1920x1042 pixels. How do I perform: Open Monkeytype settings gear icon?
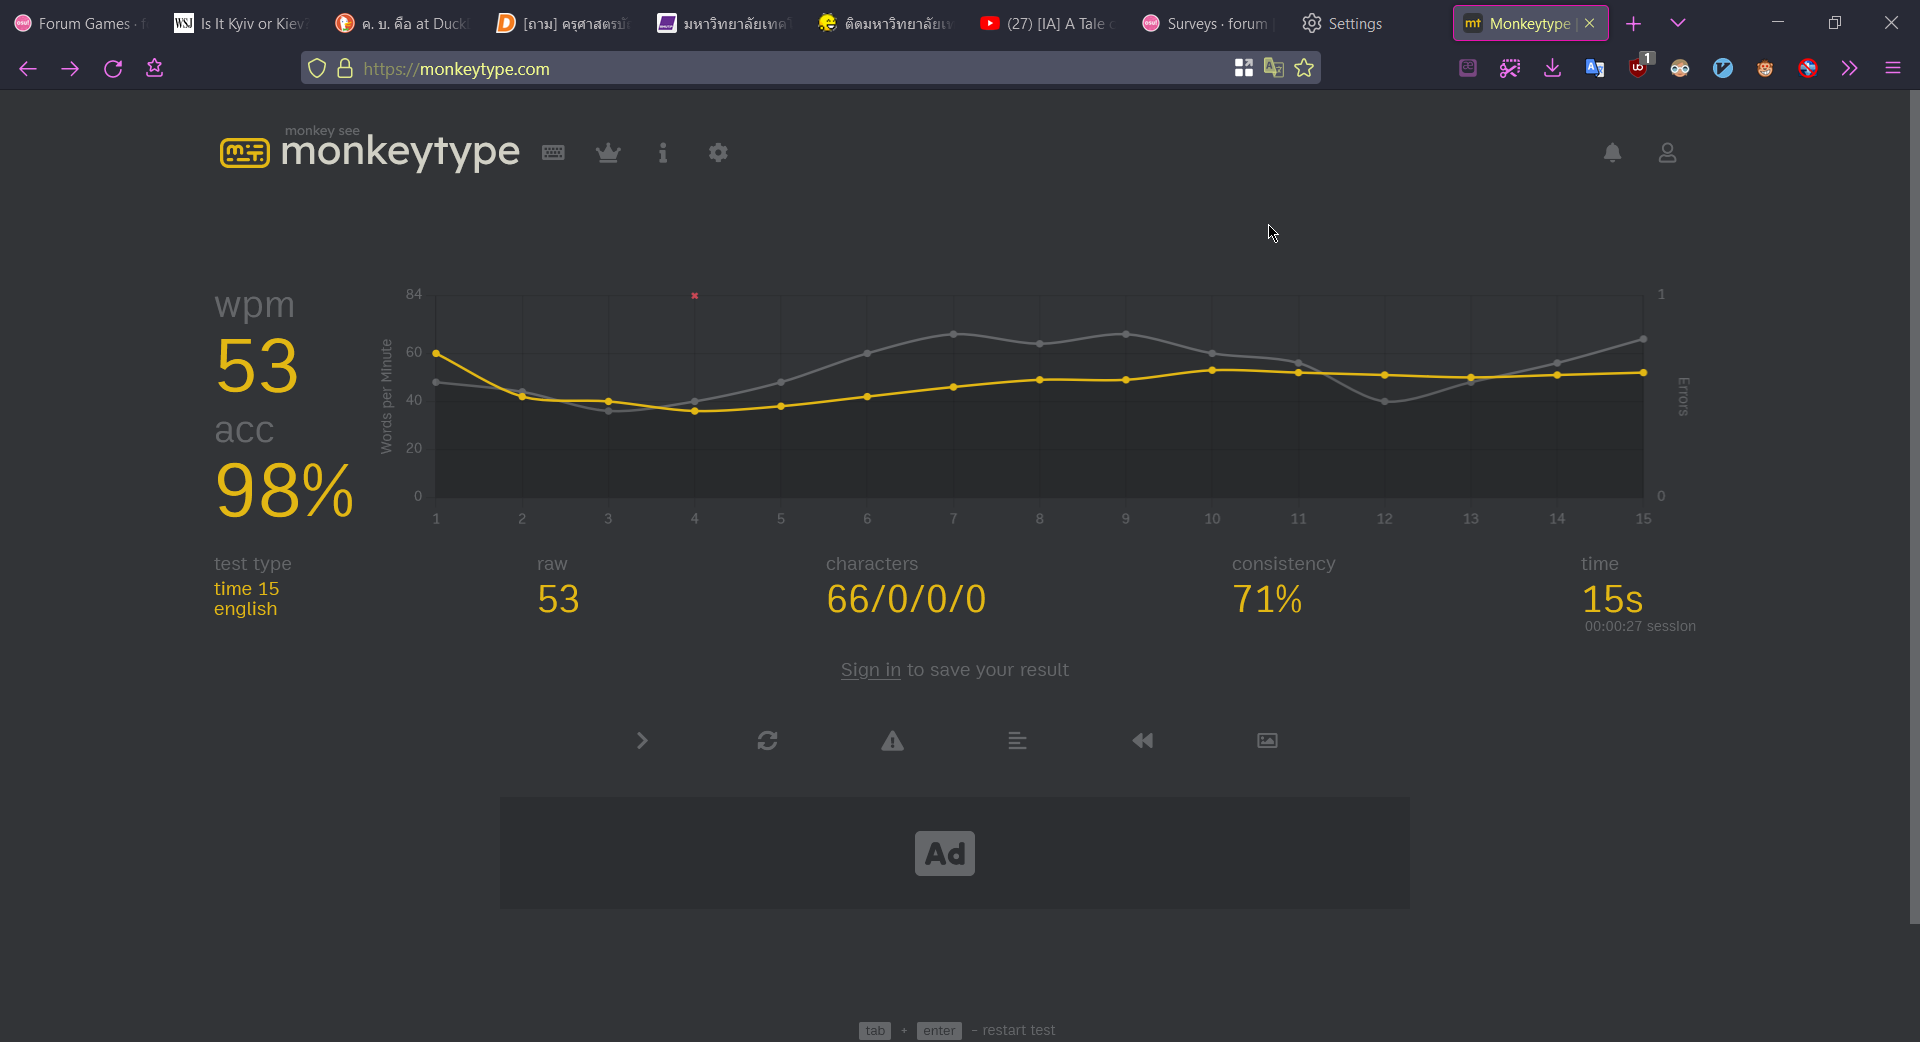718,153
